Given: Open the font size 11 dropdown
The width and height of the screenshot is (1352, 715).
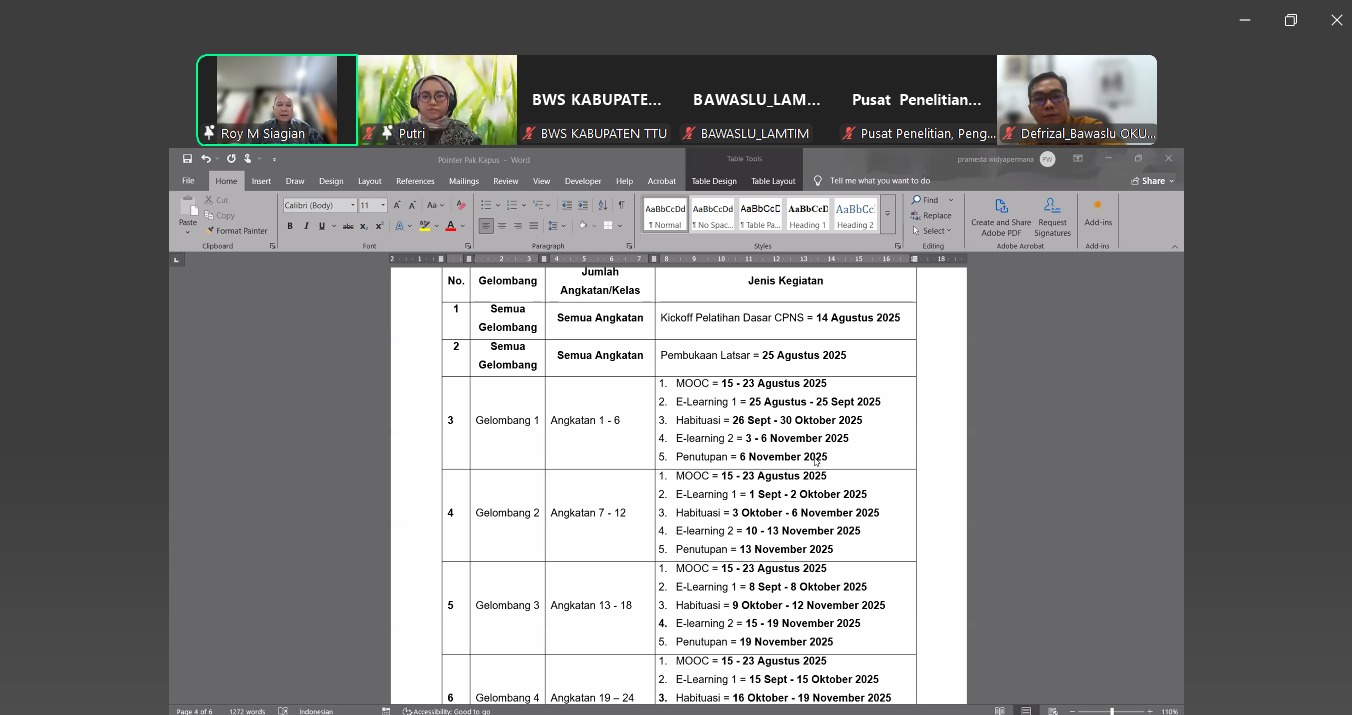Looking at the screenshot, I should pyautogui.click(x=383, y=205).
